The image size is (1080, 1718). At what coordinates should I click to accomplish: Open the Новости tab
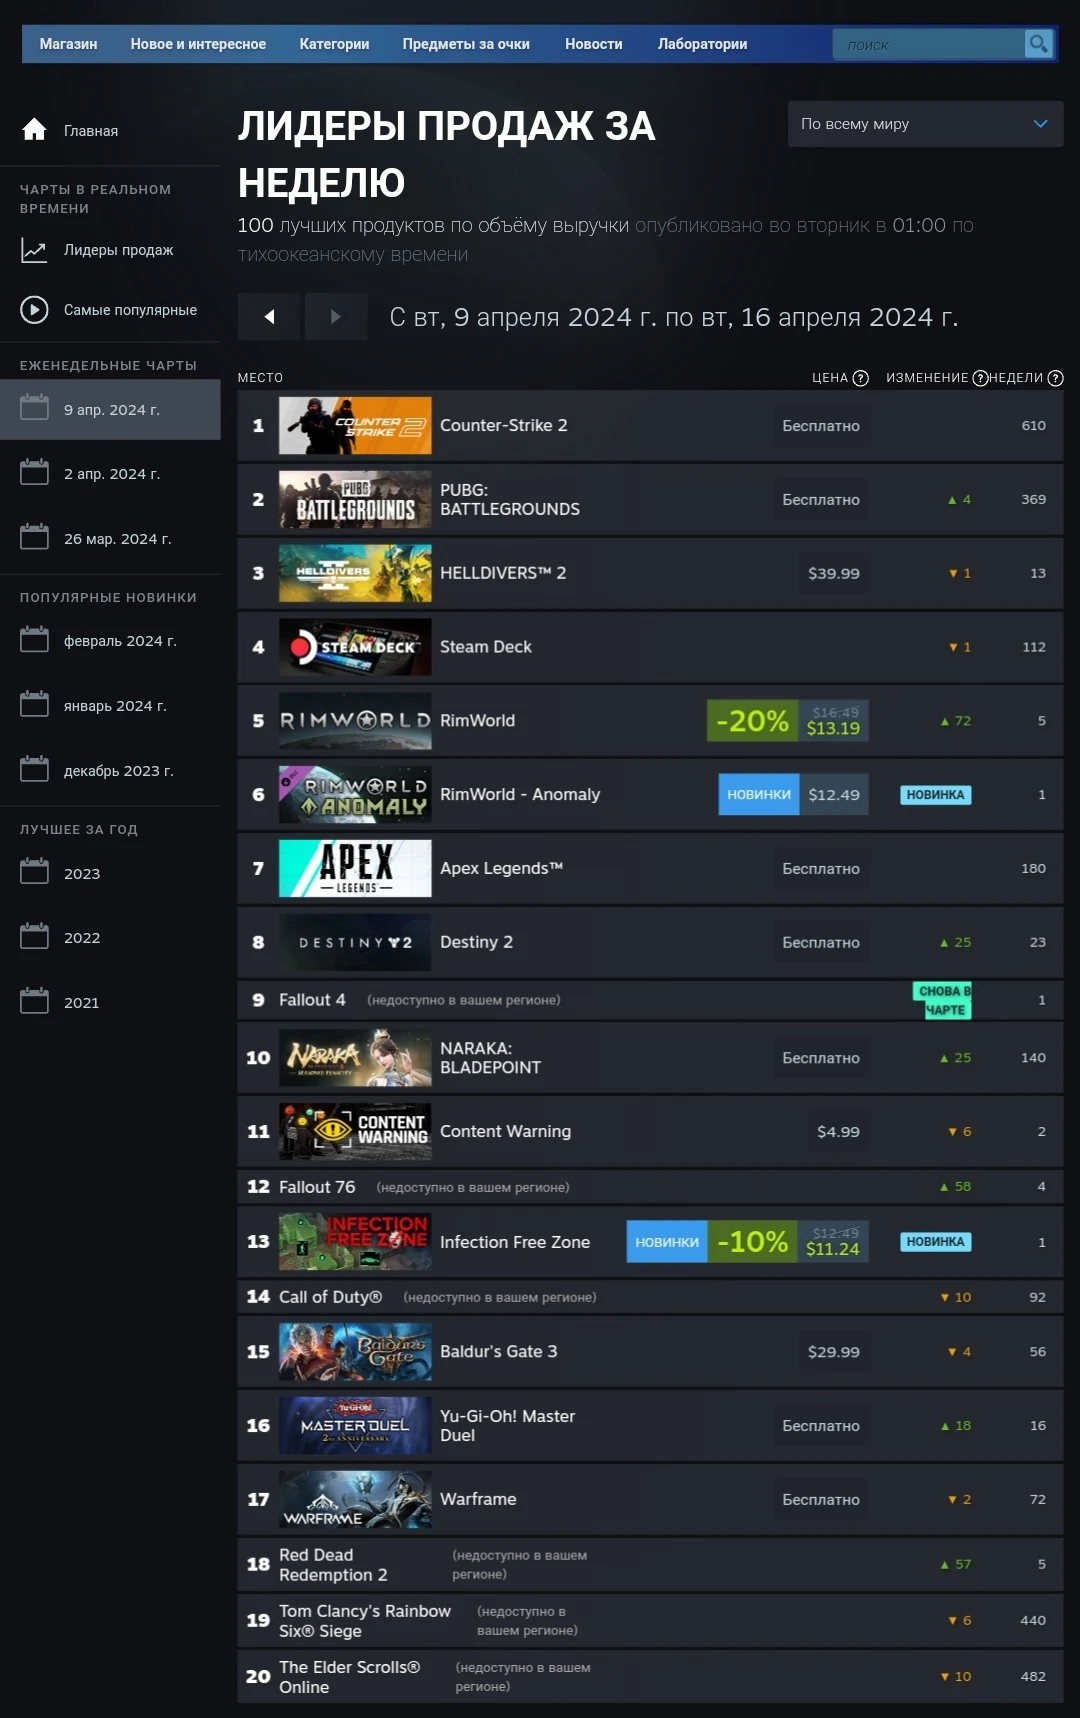pos(593,44)
